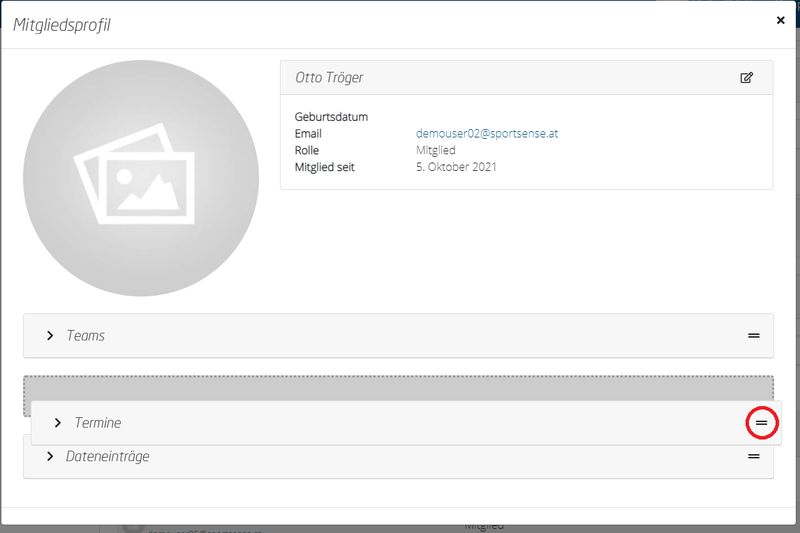
Task: Expand the Dateneinträge section chevron
Action: tap(50, 456)
